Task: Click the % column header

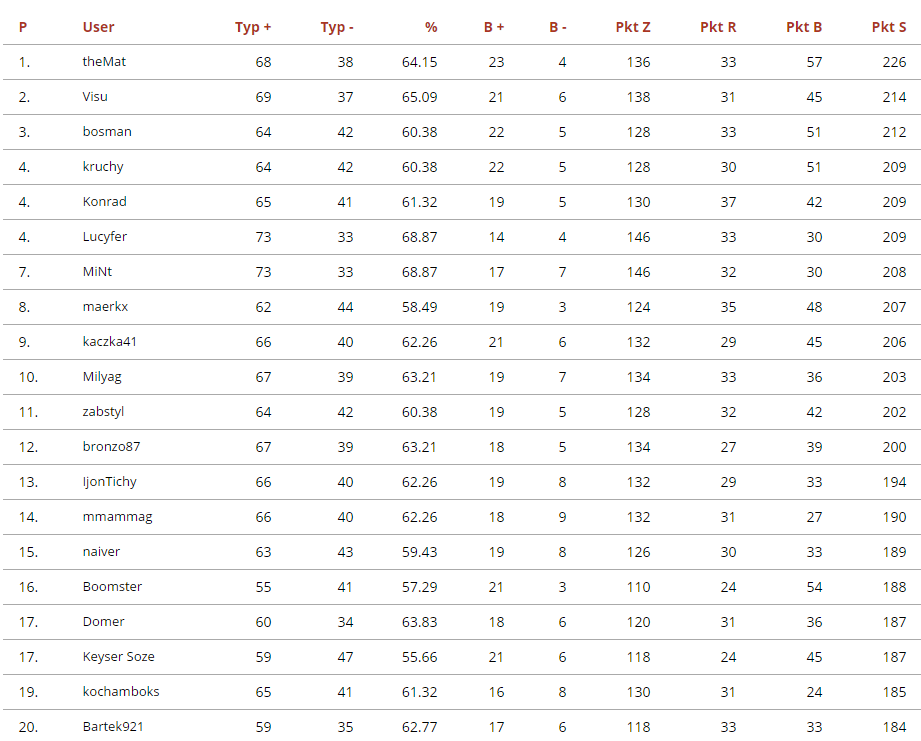Action: (431, 27)
